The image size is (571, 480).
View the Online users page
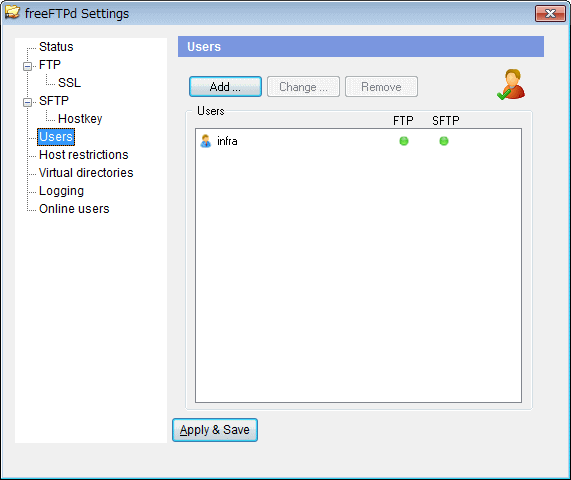coord(74,209)
